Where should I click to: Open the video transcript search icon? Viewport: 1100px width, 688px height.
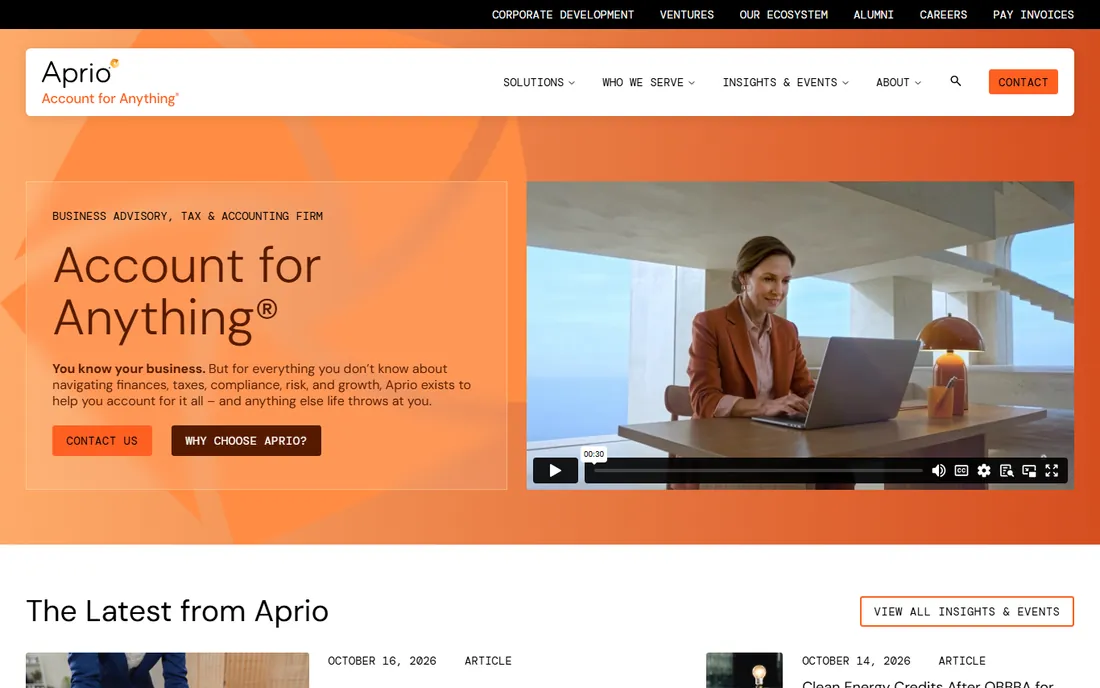1006,471
